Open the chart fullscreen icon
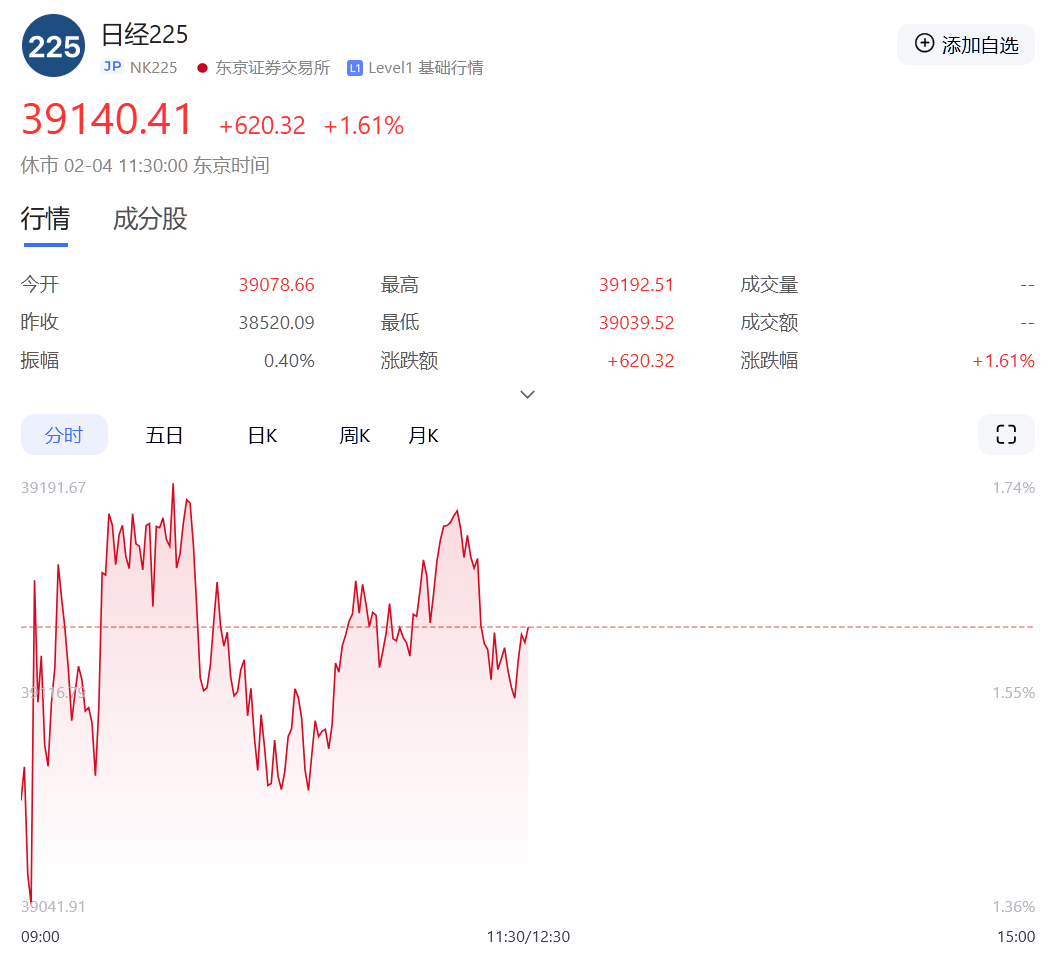 click(1005, 434)
